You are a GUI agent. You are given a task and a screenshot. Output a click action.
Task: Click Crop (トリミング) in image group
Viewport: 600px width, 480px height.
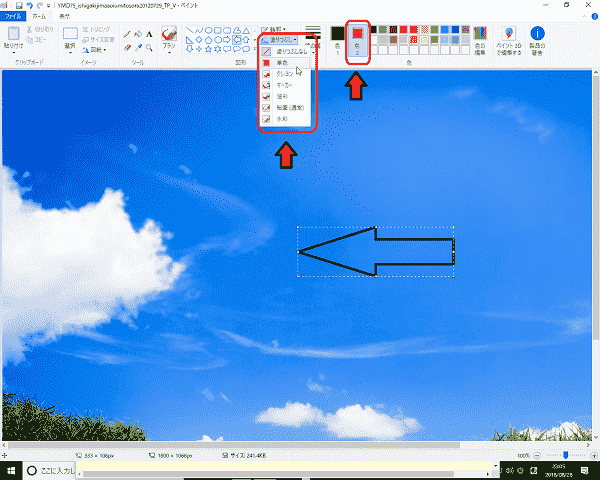(x=96, y=29)
